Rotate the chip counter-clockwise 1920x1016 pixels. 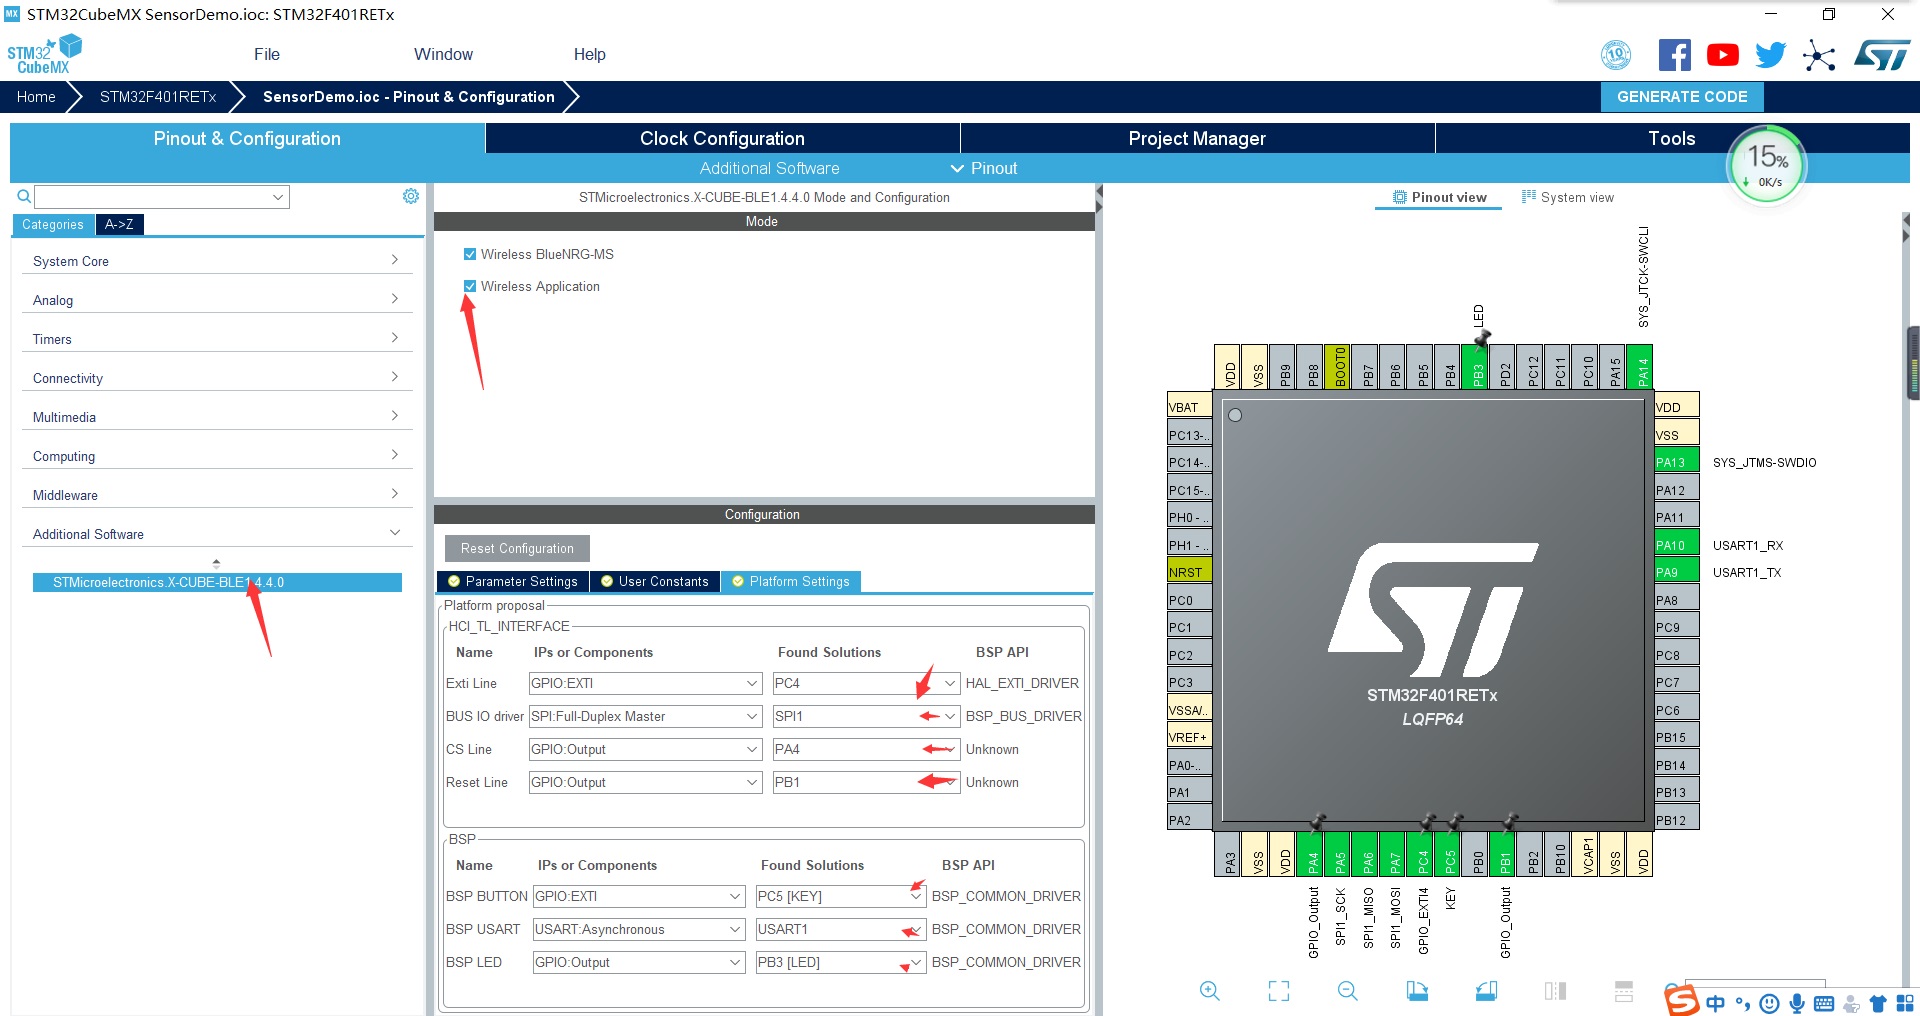point(1486,991)
